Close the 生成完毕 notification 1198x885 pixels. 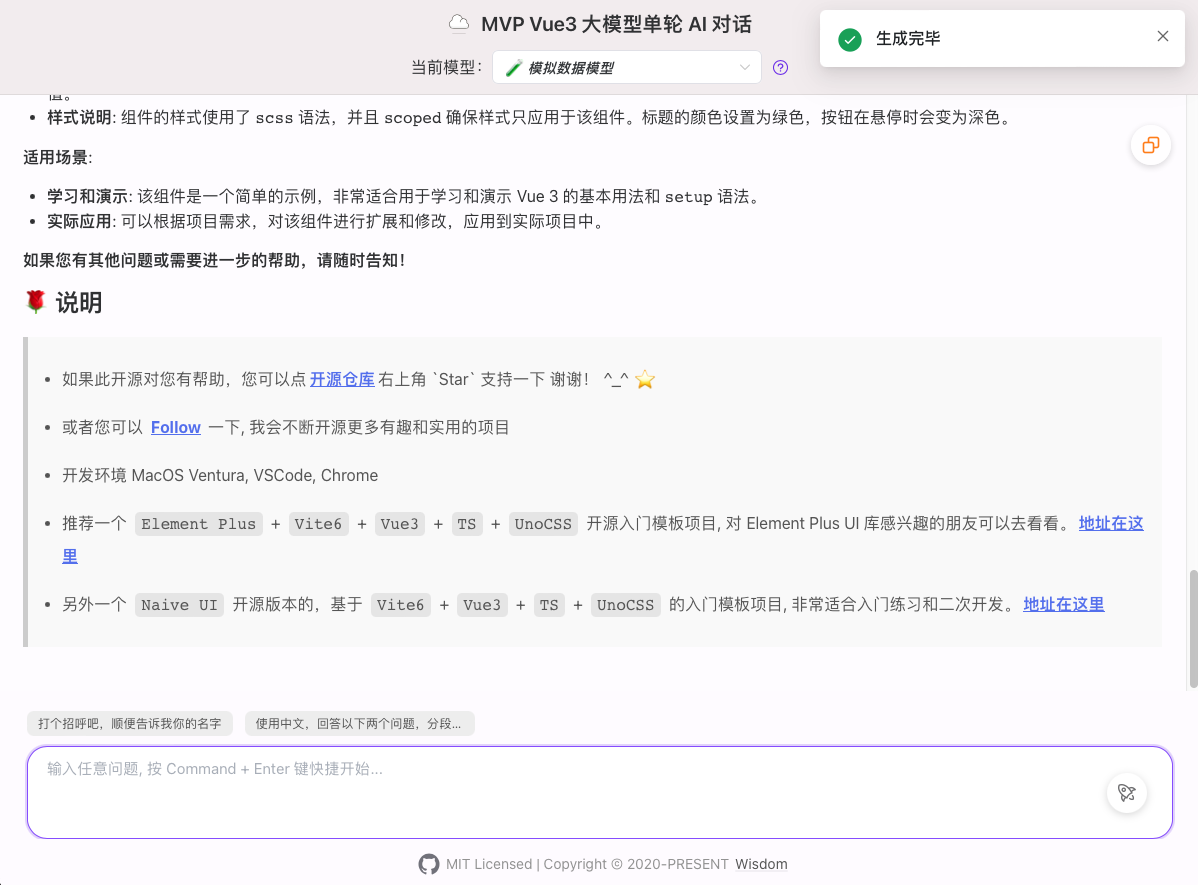(1162, 37)
